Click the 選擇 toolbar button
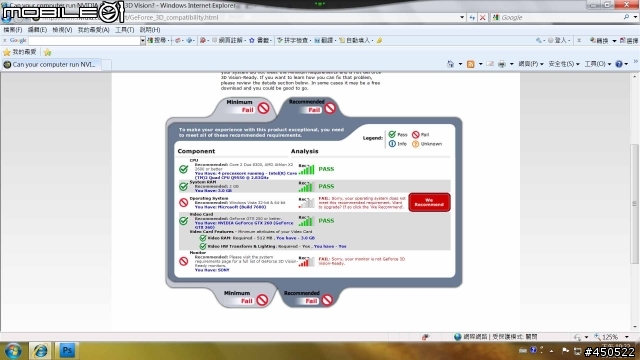Screen dimensions: 640x360 629,40
